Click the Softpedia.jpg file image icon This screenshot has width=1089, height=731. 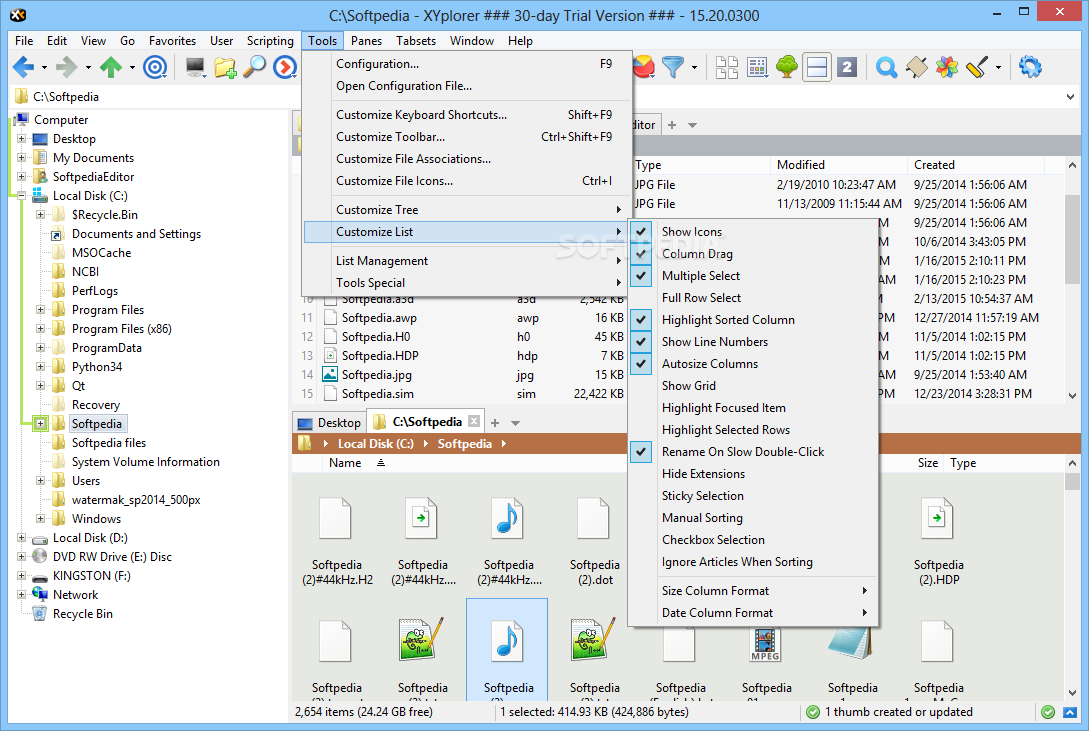point(330,374)
